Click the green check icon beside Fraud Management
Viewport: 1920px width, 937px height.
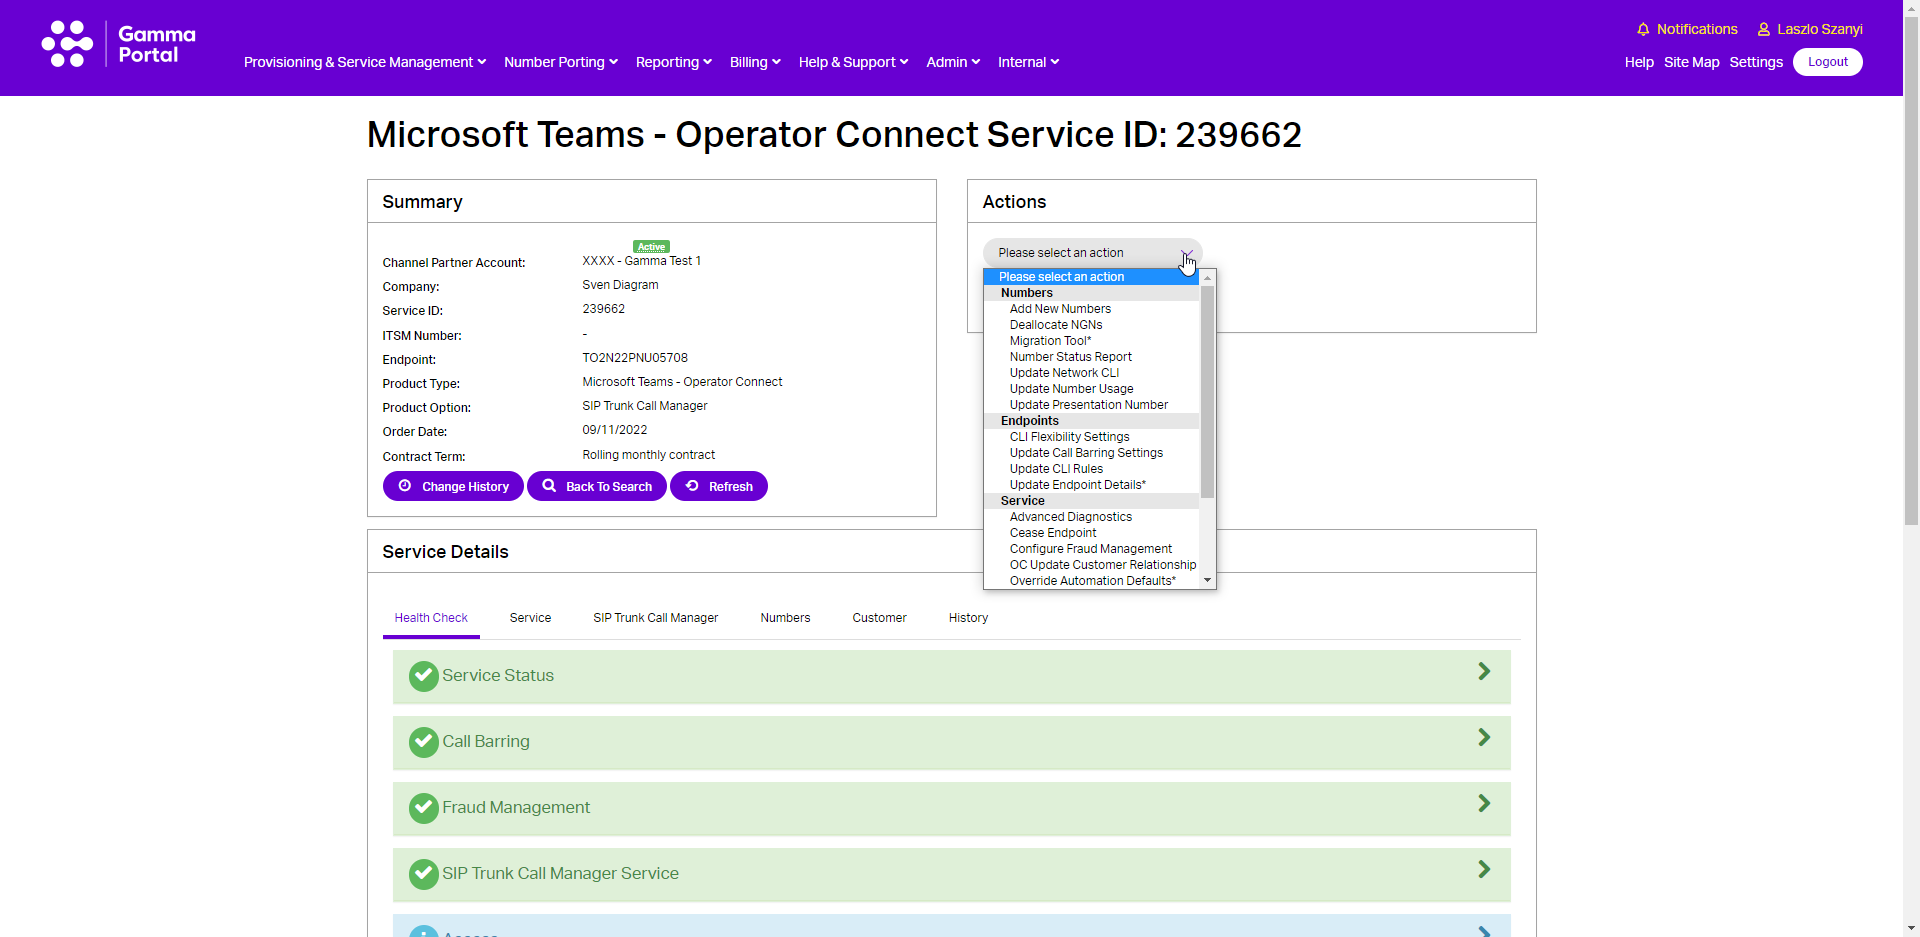point(424,808)
